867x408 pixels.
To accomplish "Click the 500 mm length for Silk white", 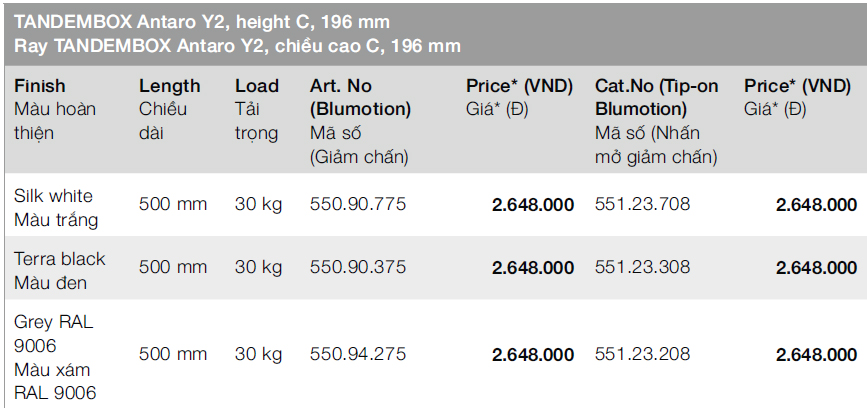I will [173, 205].
